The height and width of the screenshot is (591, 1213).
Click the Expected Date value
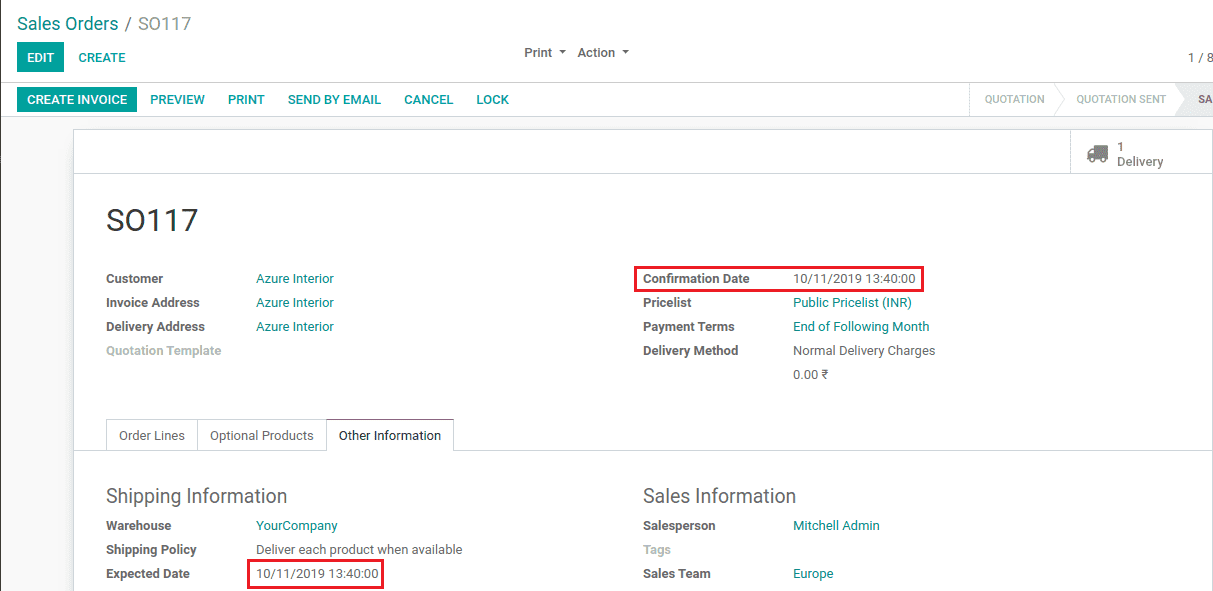tap(317, 574)
